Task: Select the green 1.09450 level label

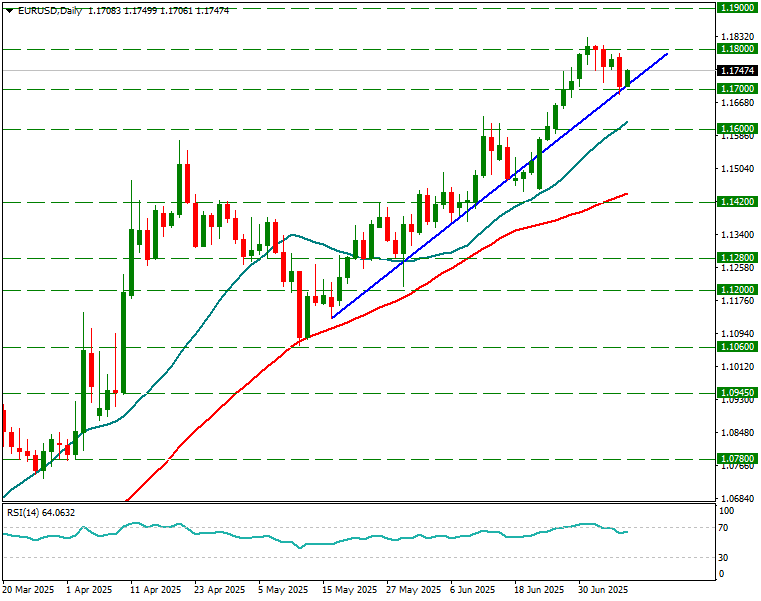Action: pyautogui.click(x=737, y=393)
